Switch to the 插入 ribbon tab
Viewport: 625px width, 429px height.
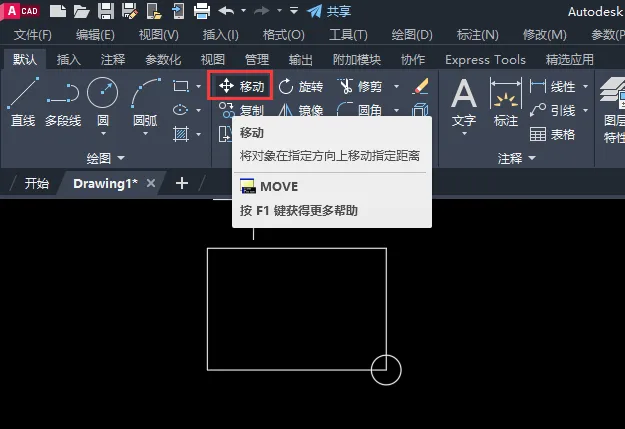[69, 60]
